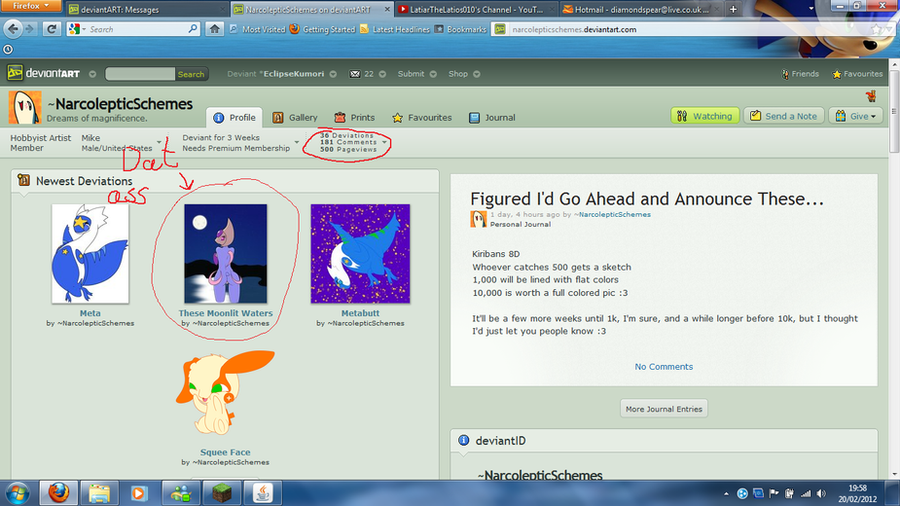
Task: Click the Windows Start orb
Action: 17,493
